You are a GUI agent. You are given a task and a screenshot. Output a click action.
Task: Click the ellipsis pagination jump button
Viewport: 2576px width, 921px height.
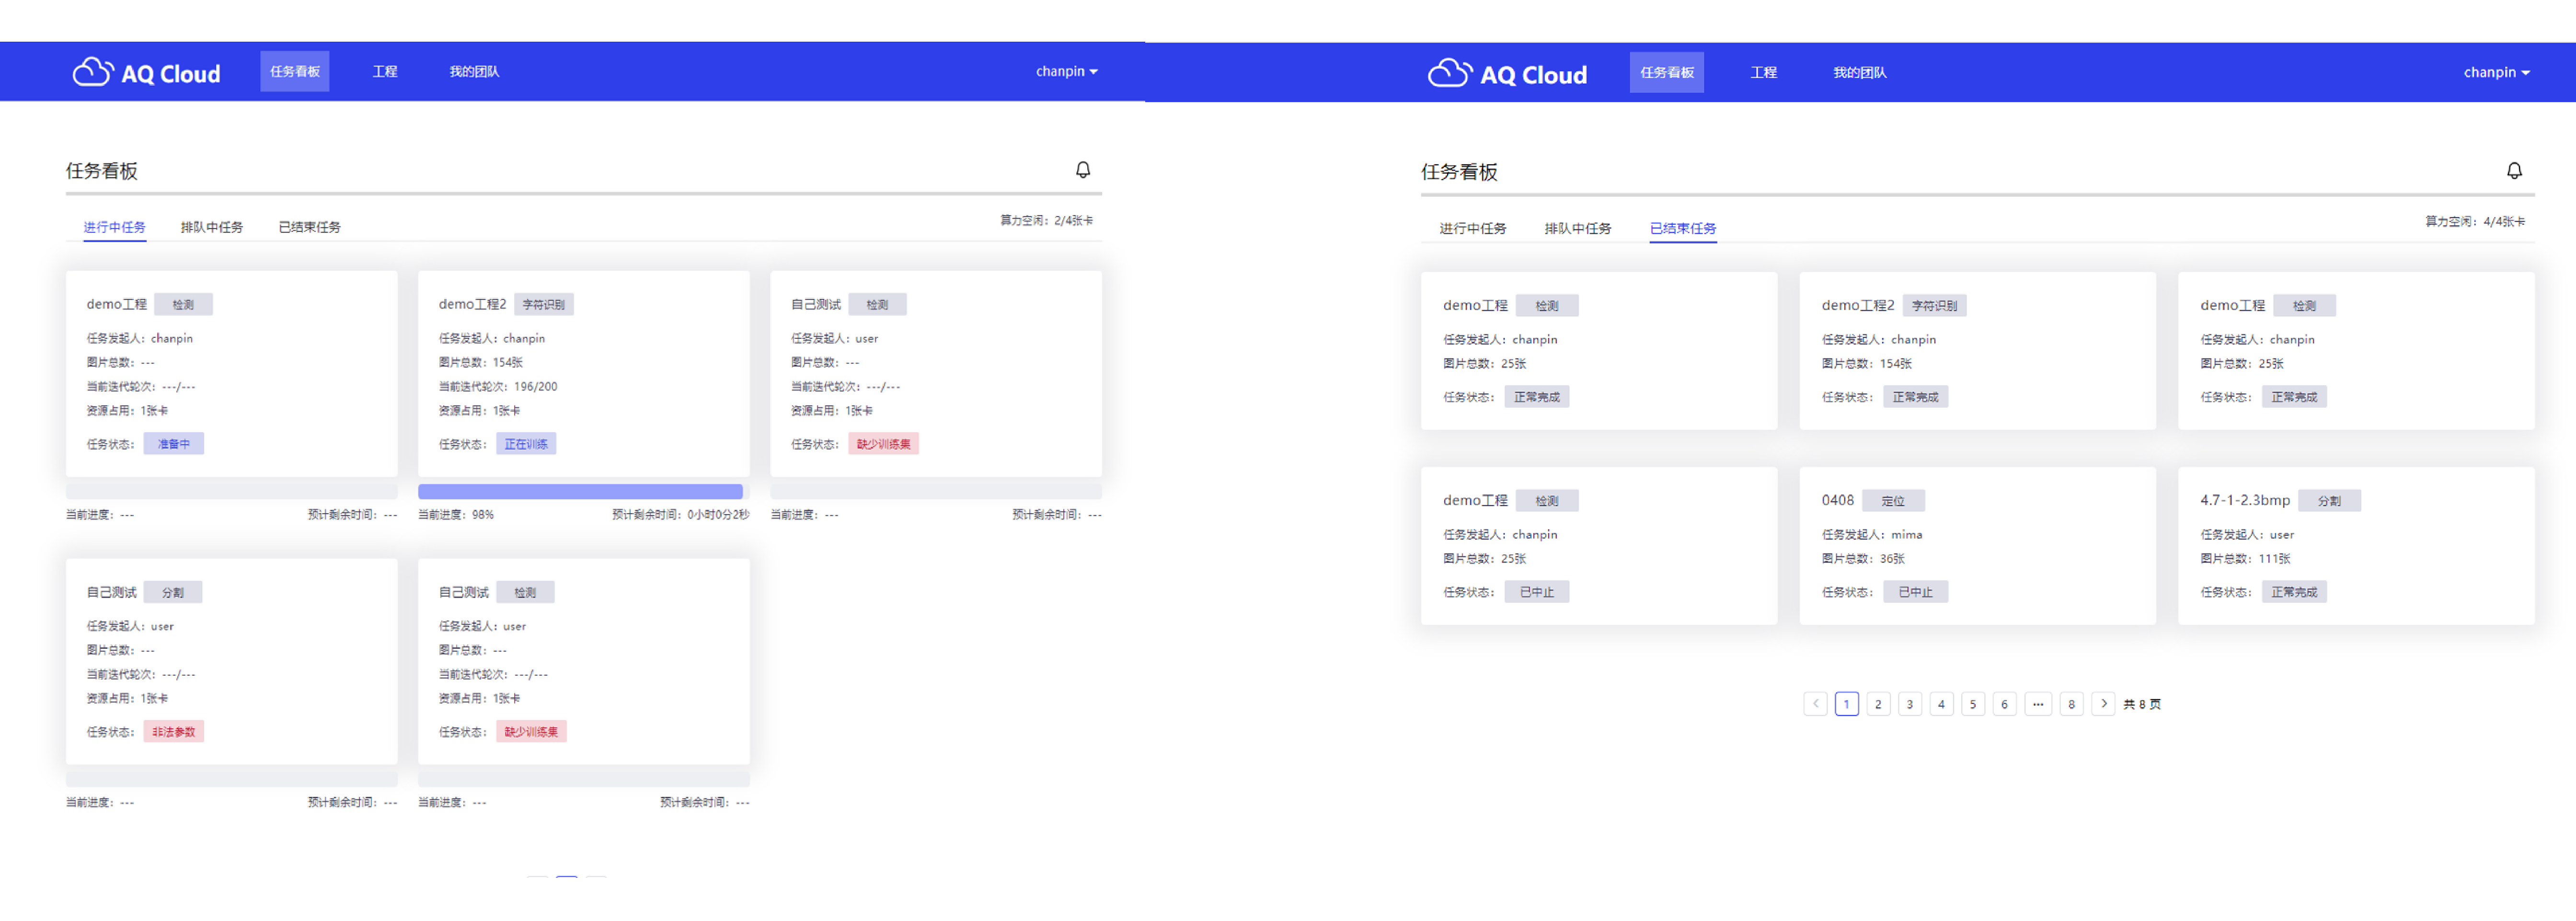2038,704
